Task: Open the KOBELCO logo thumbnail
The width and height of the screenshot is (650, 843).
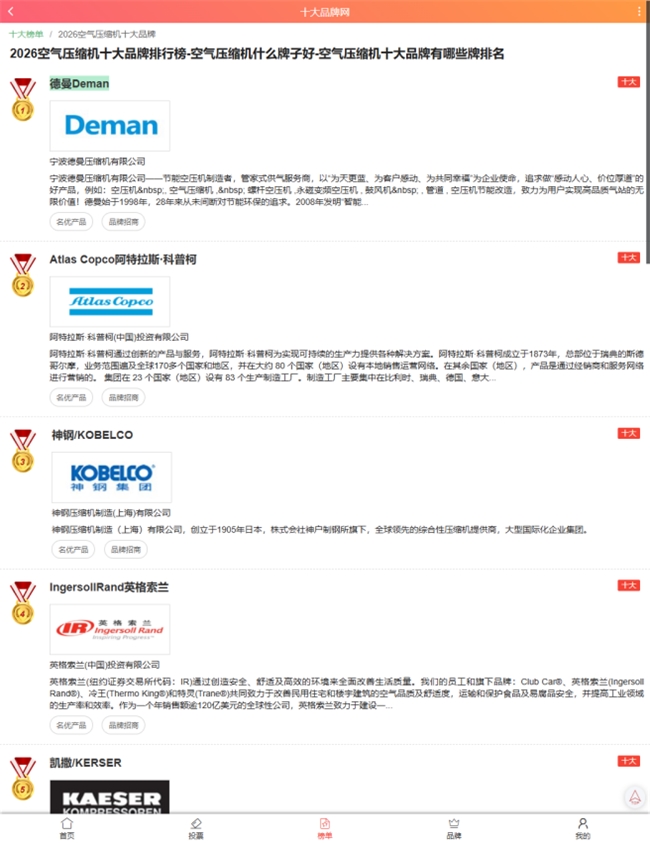Action: [x=112, y=477]
